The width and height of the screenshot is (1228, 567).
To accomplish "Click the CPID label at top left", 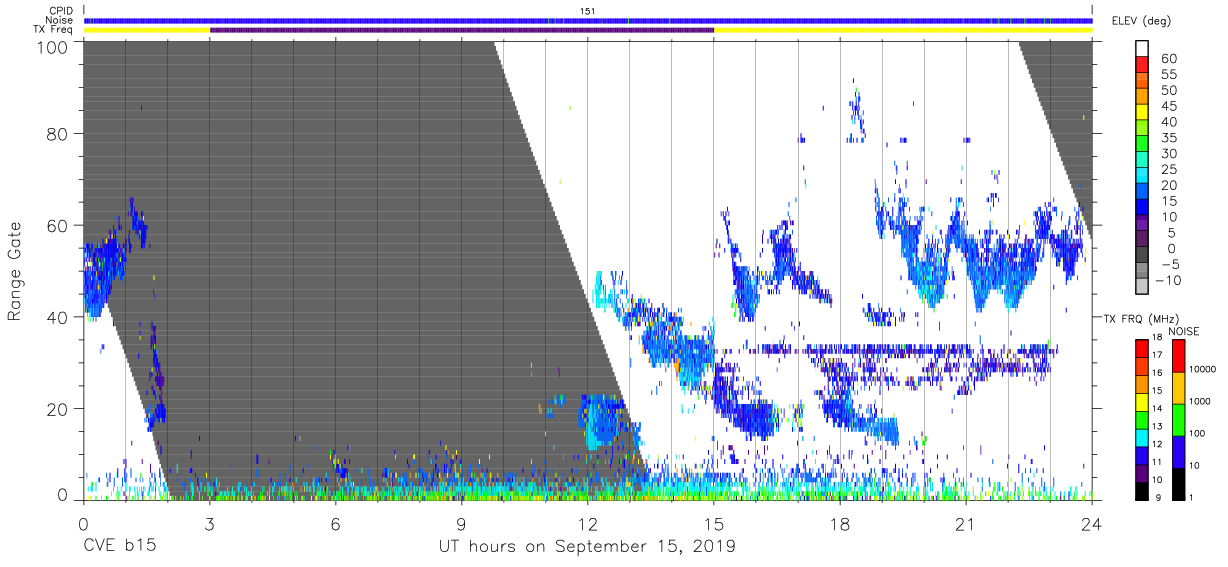I will pyautogui.click(x=58, y=10).
